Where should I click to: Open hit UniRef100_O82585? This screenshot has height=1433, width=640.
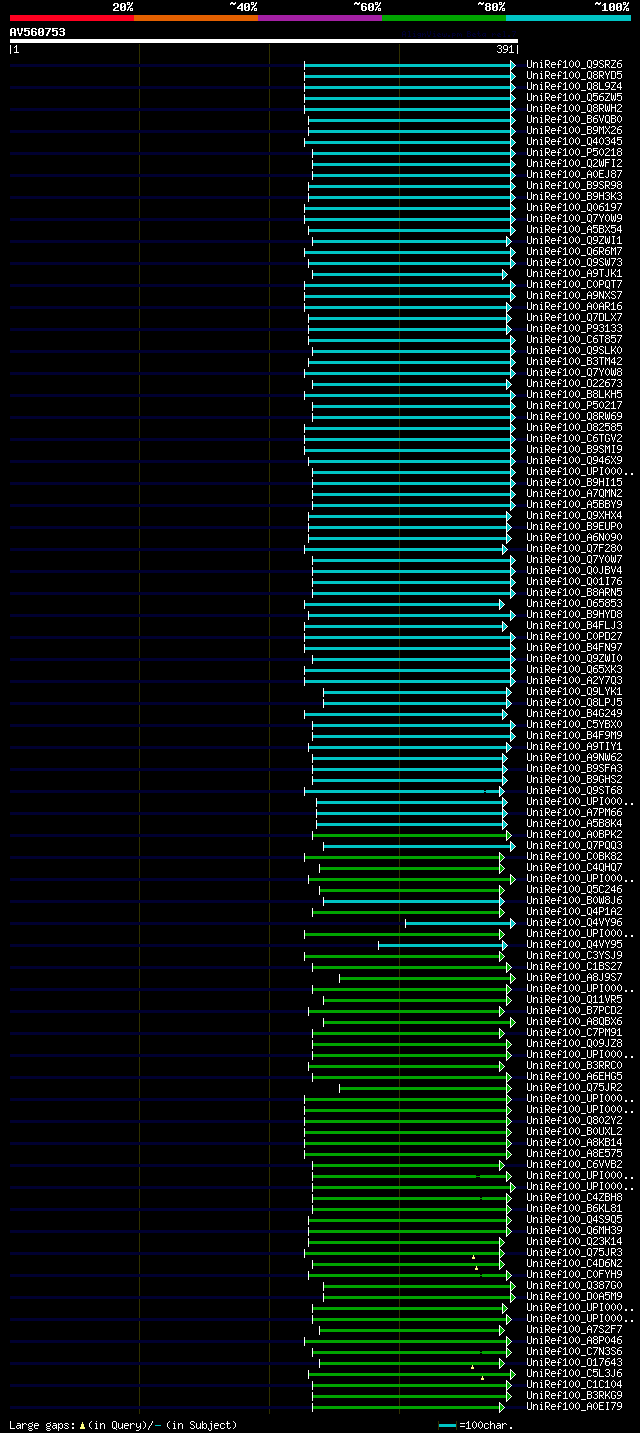pyautogui.click(x=575, y=427)
